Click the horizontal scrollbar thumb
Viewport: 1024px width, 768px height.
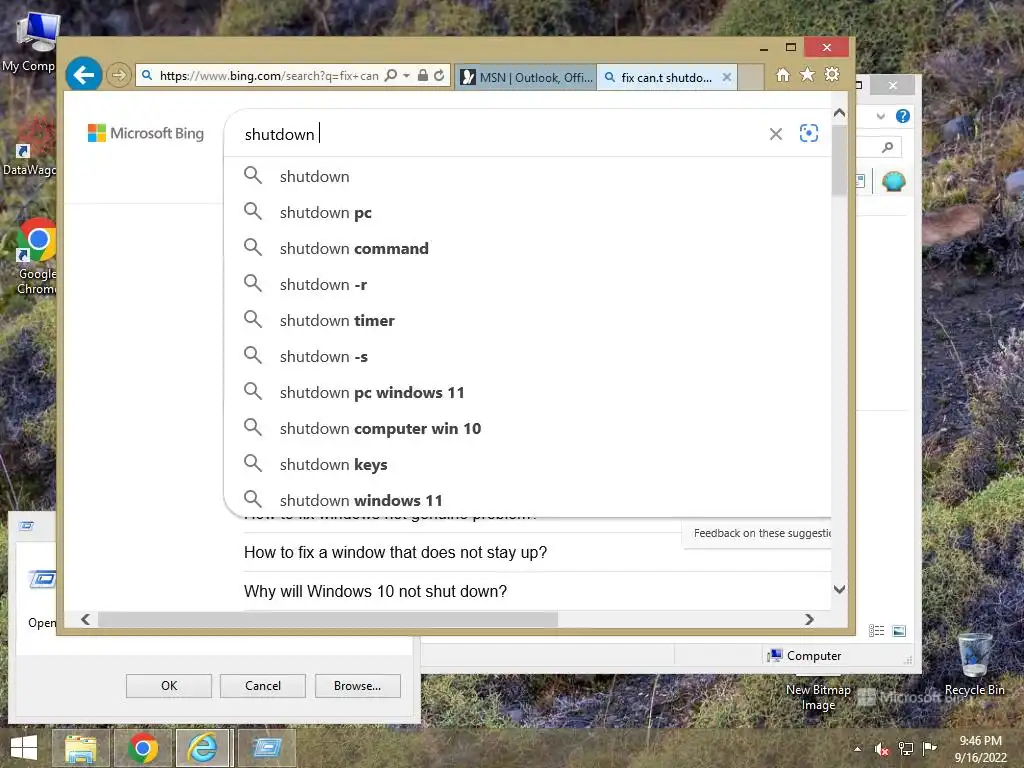328,619
